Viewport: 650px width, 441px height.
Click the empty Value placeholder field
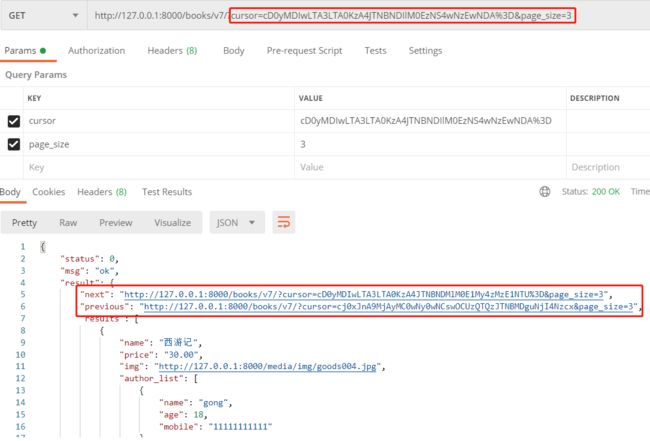(430, 167)
